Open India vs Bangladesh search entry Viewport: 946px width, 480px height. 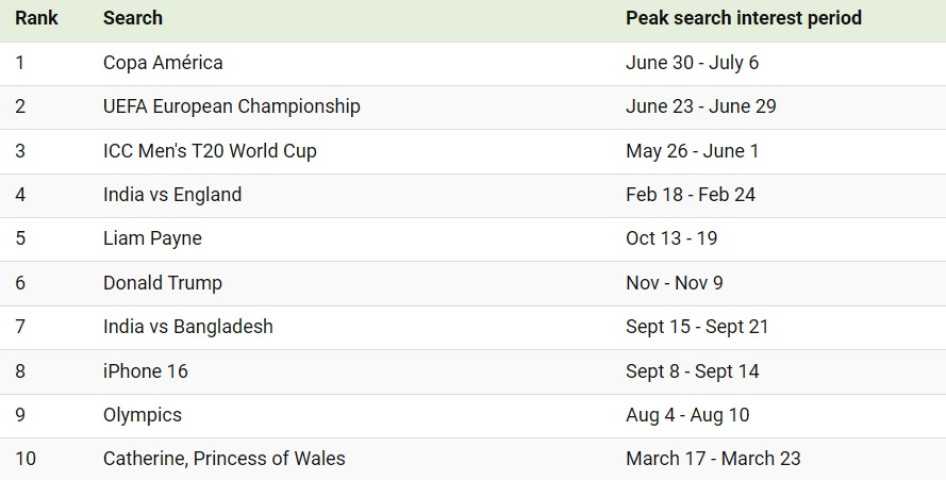coord(188,327)
